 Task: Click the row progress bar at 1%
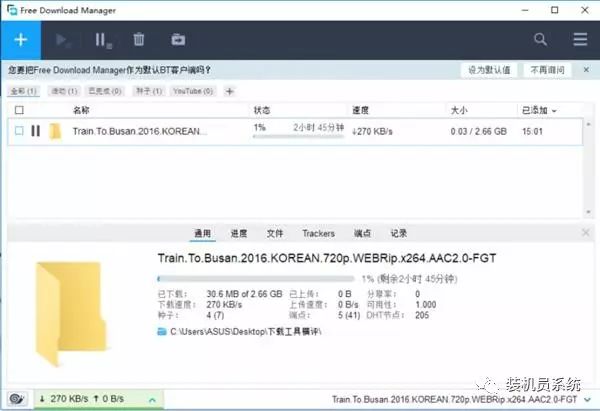[x=298, y=136]
